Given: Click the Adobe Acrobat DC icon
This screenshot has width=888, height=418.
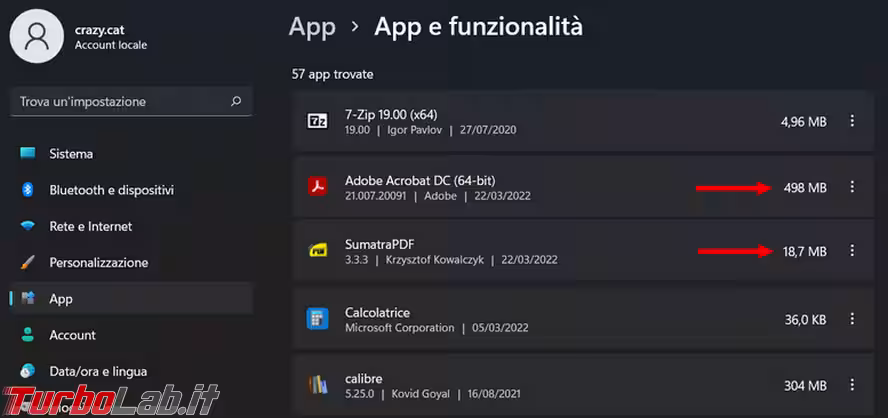Looking at the screenshot, I should point(317,187).
